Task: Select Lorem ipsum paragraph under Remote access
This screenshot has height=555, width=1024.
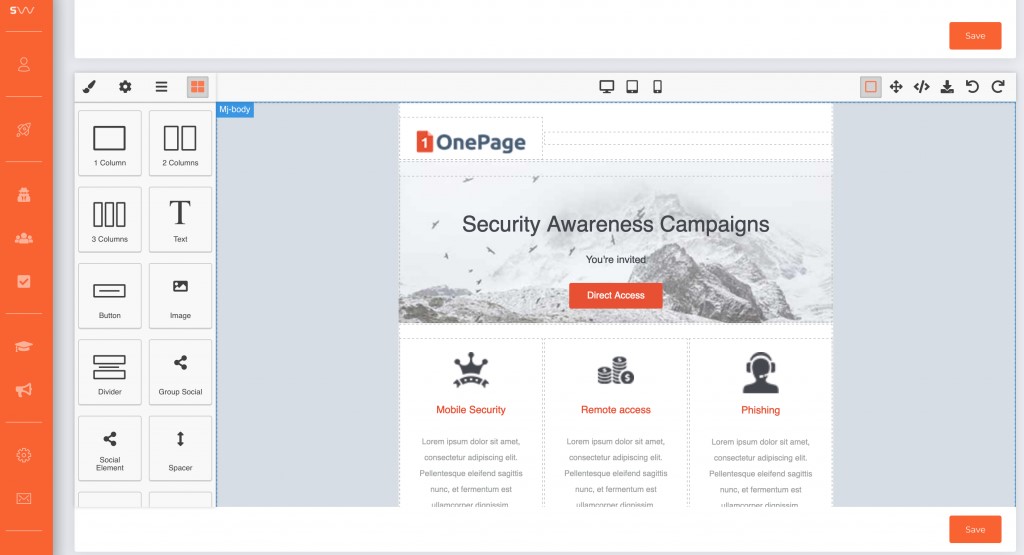Action: [x=616, y=473]
